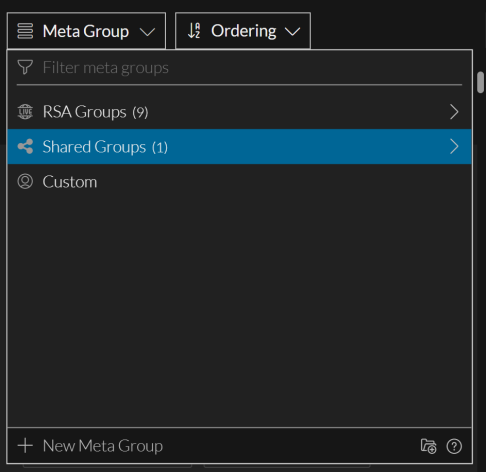This screenshot has height=472, width=486.
Task: Click the New Meta Group button
Action: pos(90,446)
